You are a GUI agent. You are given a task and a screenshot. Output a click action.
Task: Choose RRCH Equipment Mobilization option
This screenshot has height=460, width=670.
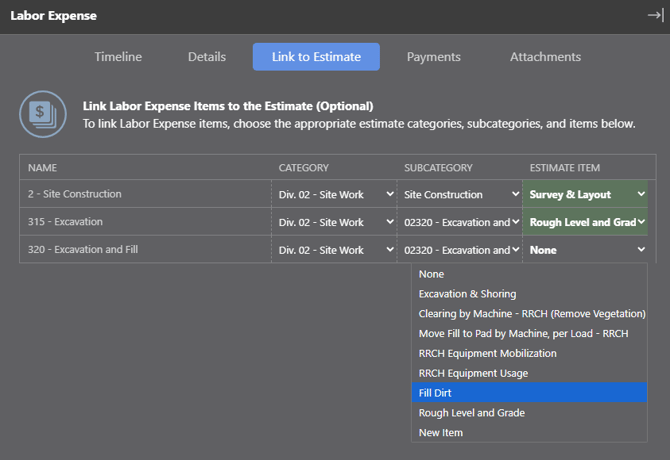click(529, 354)
